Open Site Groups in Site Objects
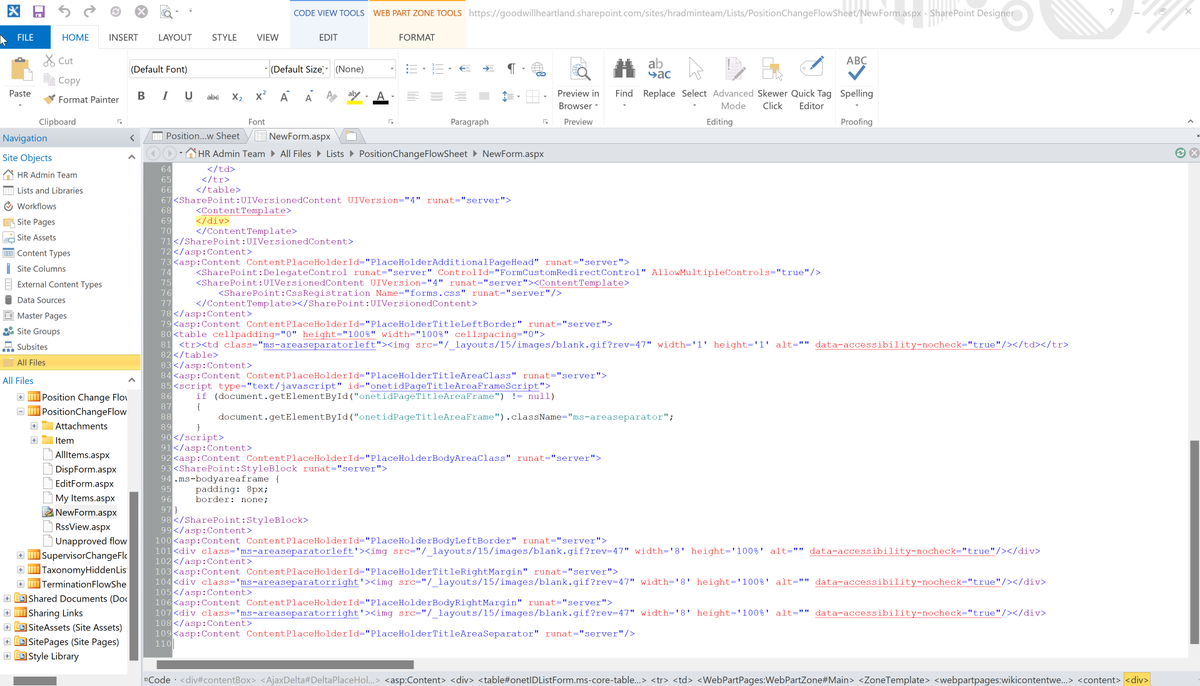Image resolution: width=1200 pixels, height=686 pixels. (38, 331)
